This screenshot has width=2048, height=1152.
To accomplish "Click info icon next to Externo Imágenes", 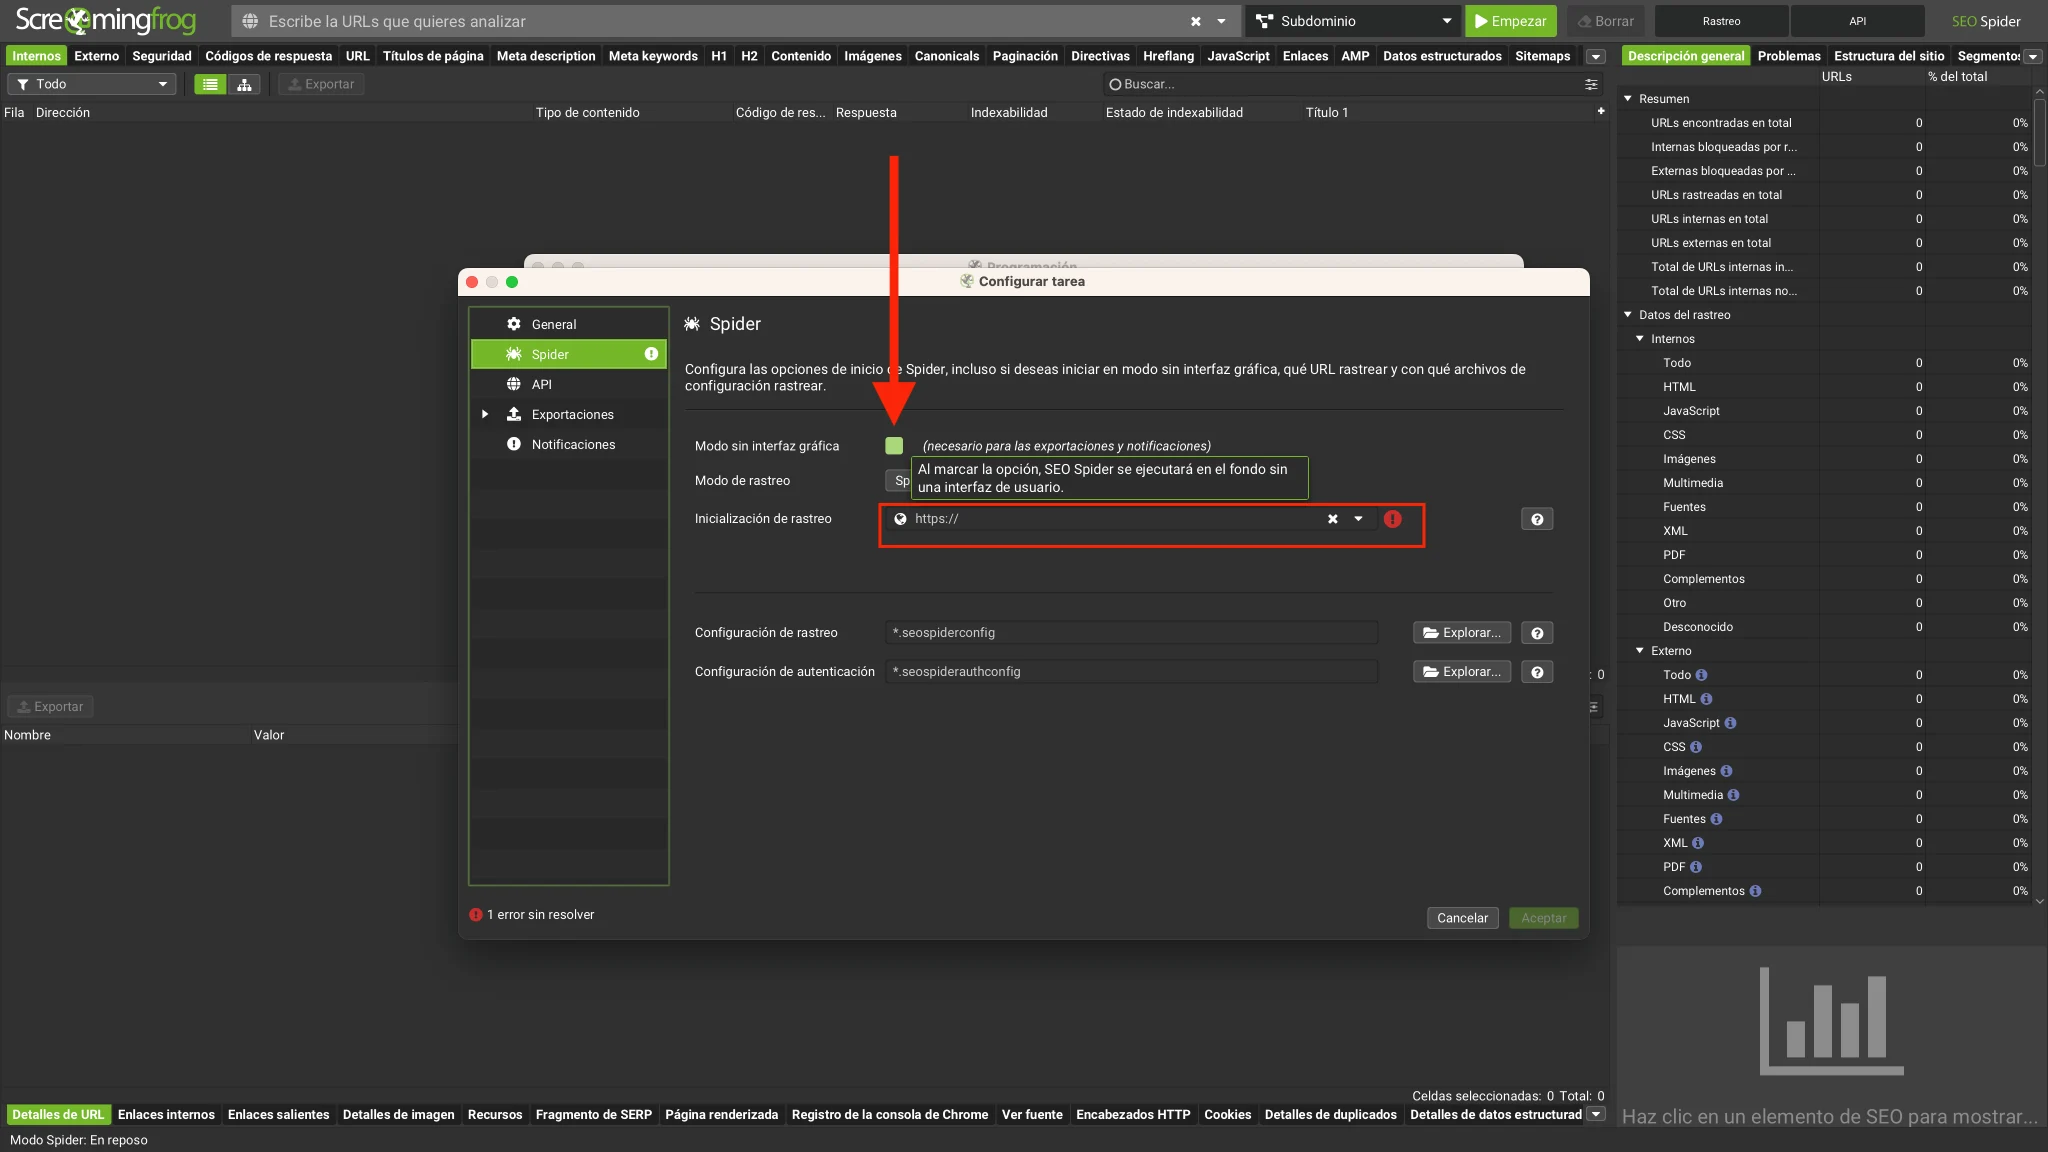I will coord(1726,771).
